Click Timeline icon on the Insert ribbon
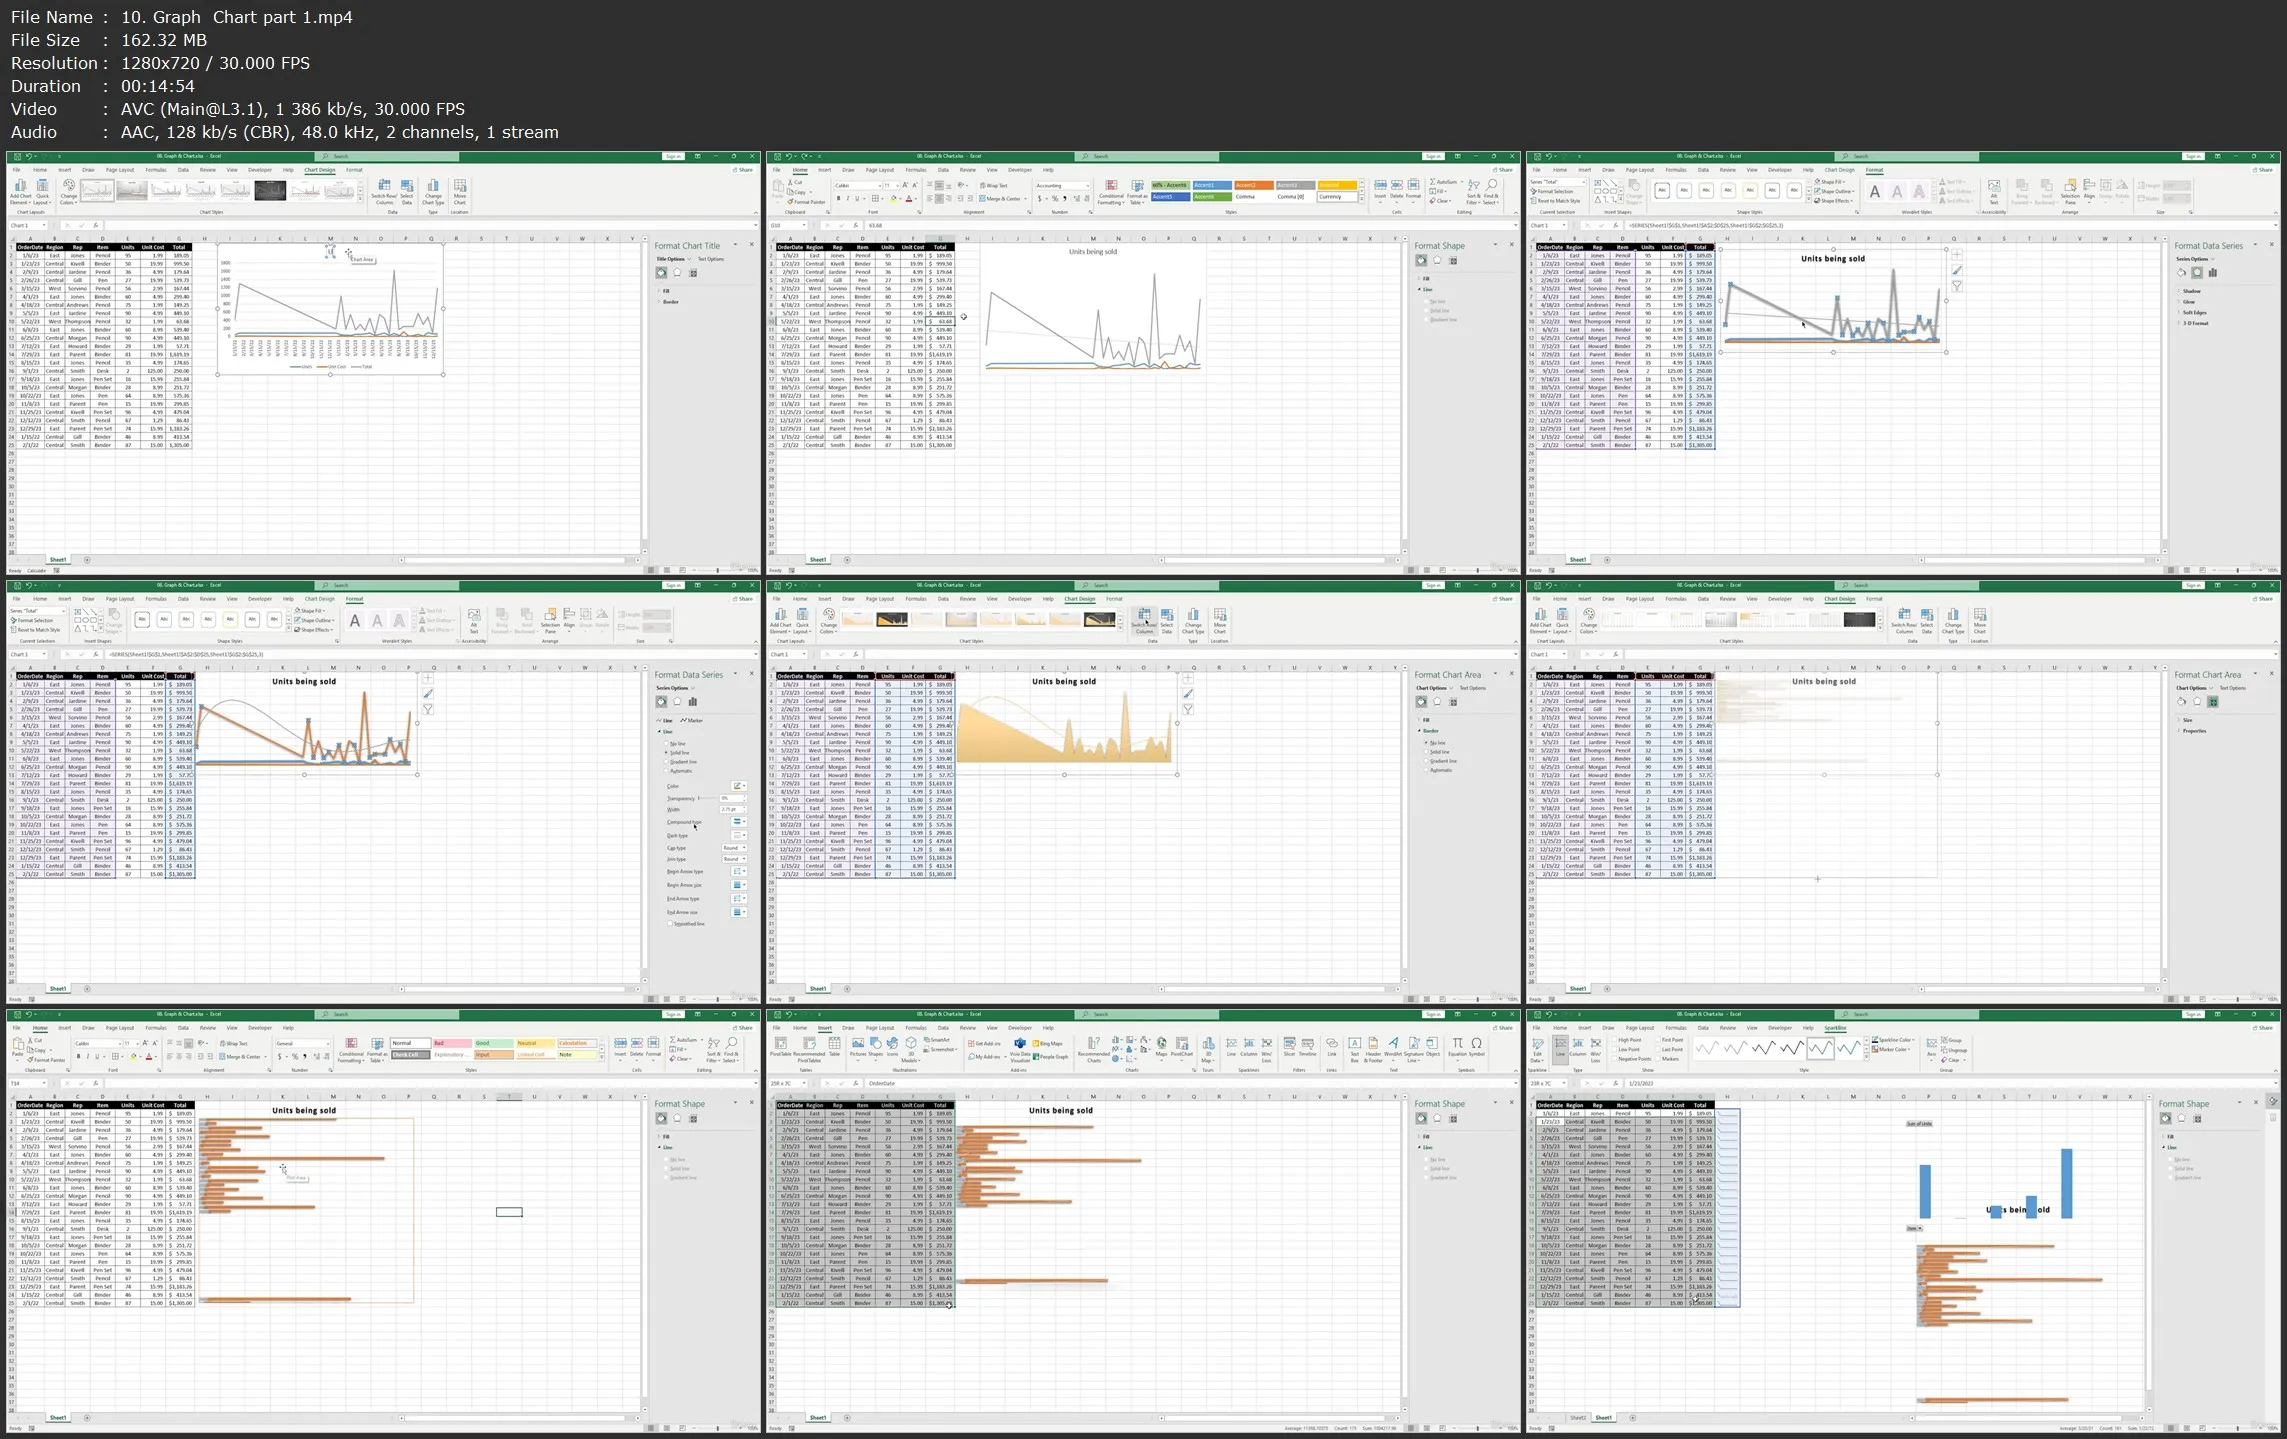Image resolution: width=2287 pixels, height=1439 pixels. pos(1308,1047)
